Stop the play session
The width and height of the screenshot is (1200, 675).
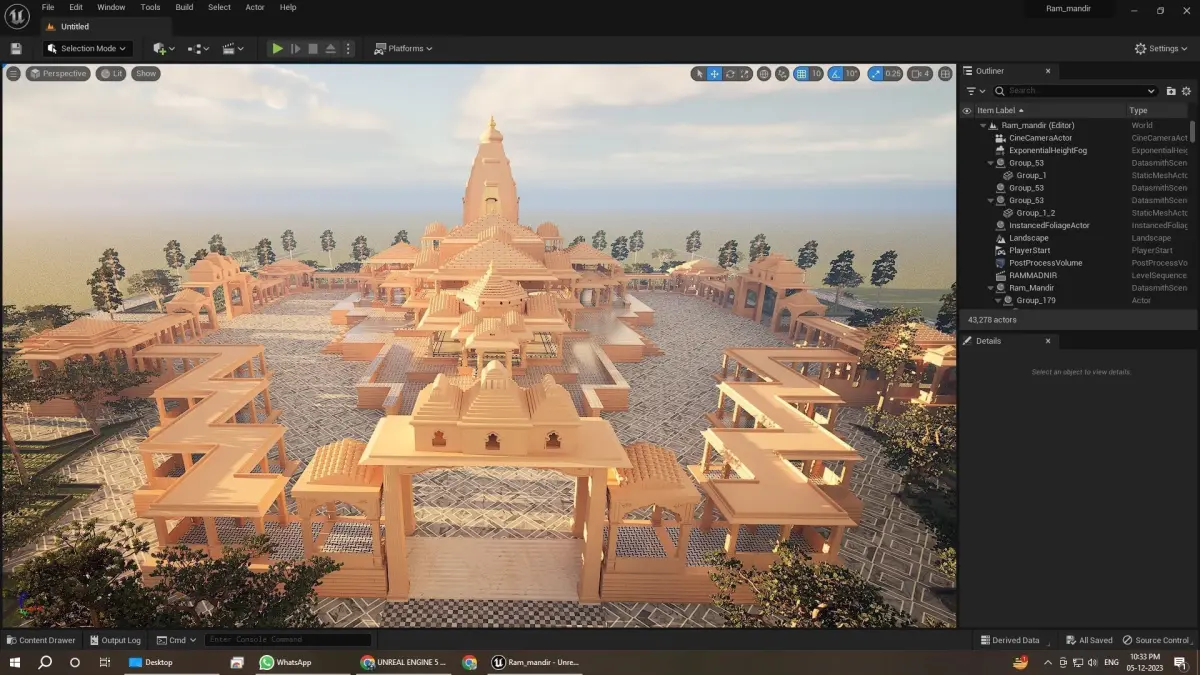(313, 48)
